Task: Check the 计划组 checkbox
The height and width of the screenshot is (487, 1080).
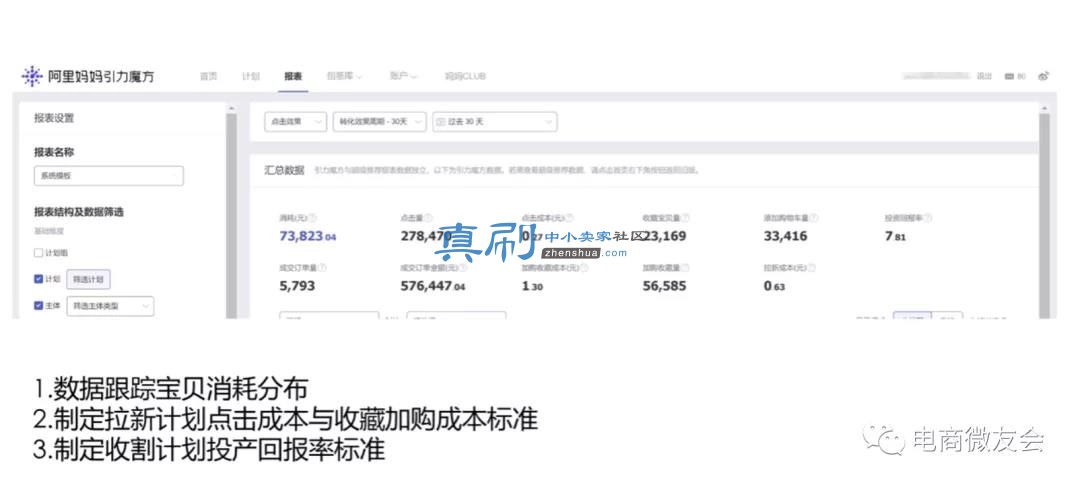Action: pyautogui.click(x=39, y=253)
